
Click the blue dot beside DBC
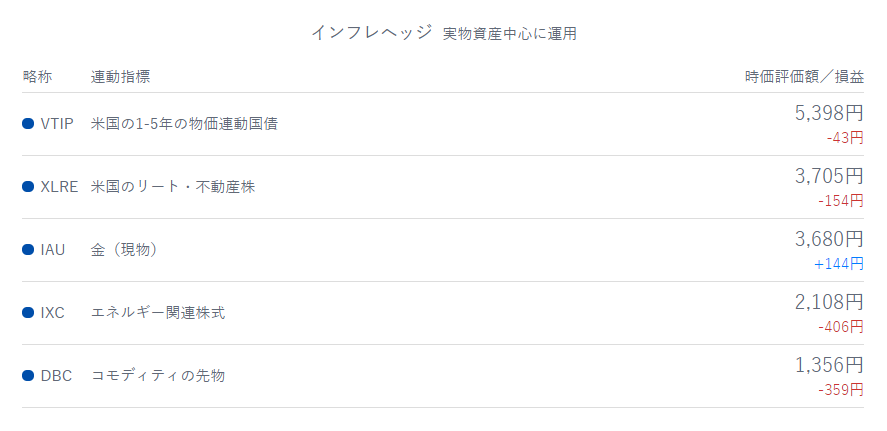[x=28, y=376]
